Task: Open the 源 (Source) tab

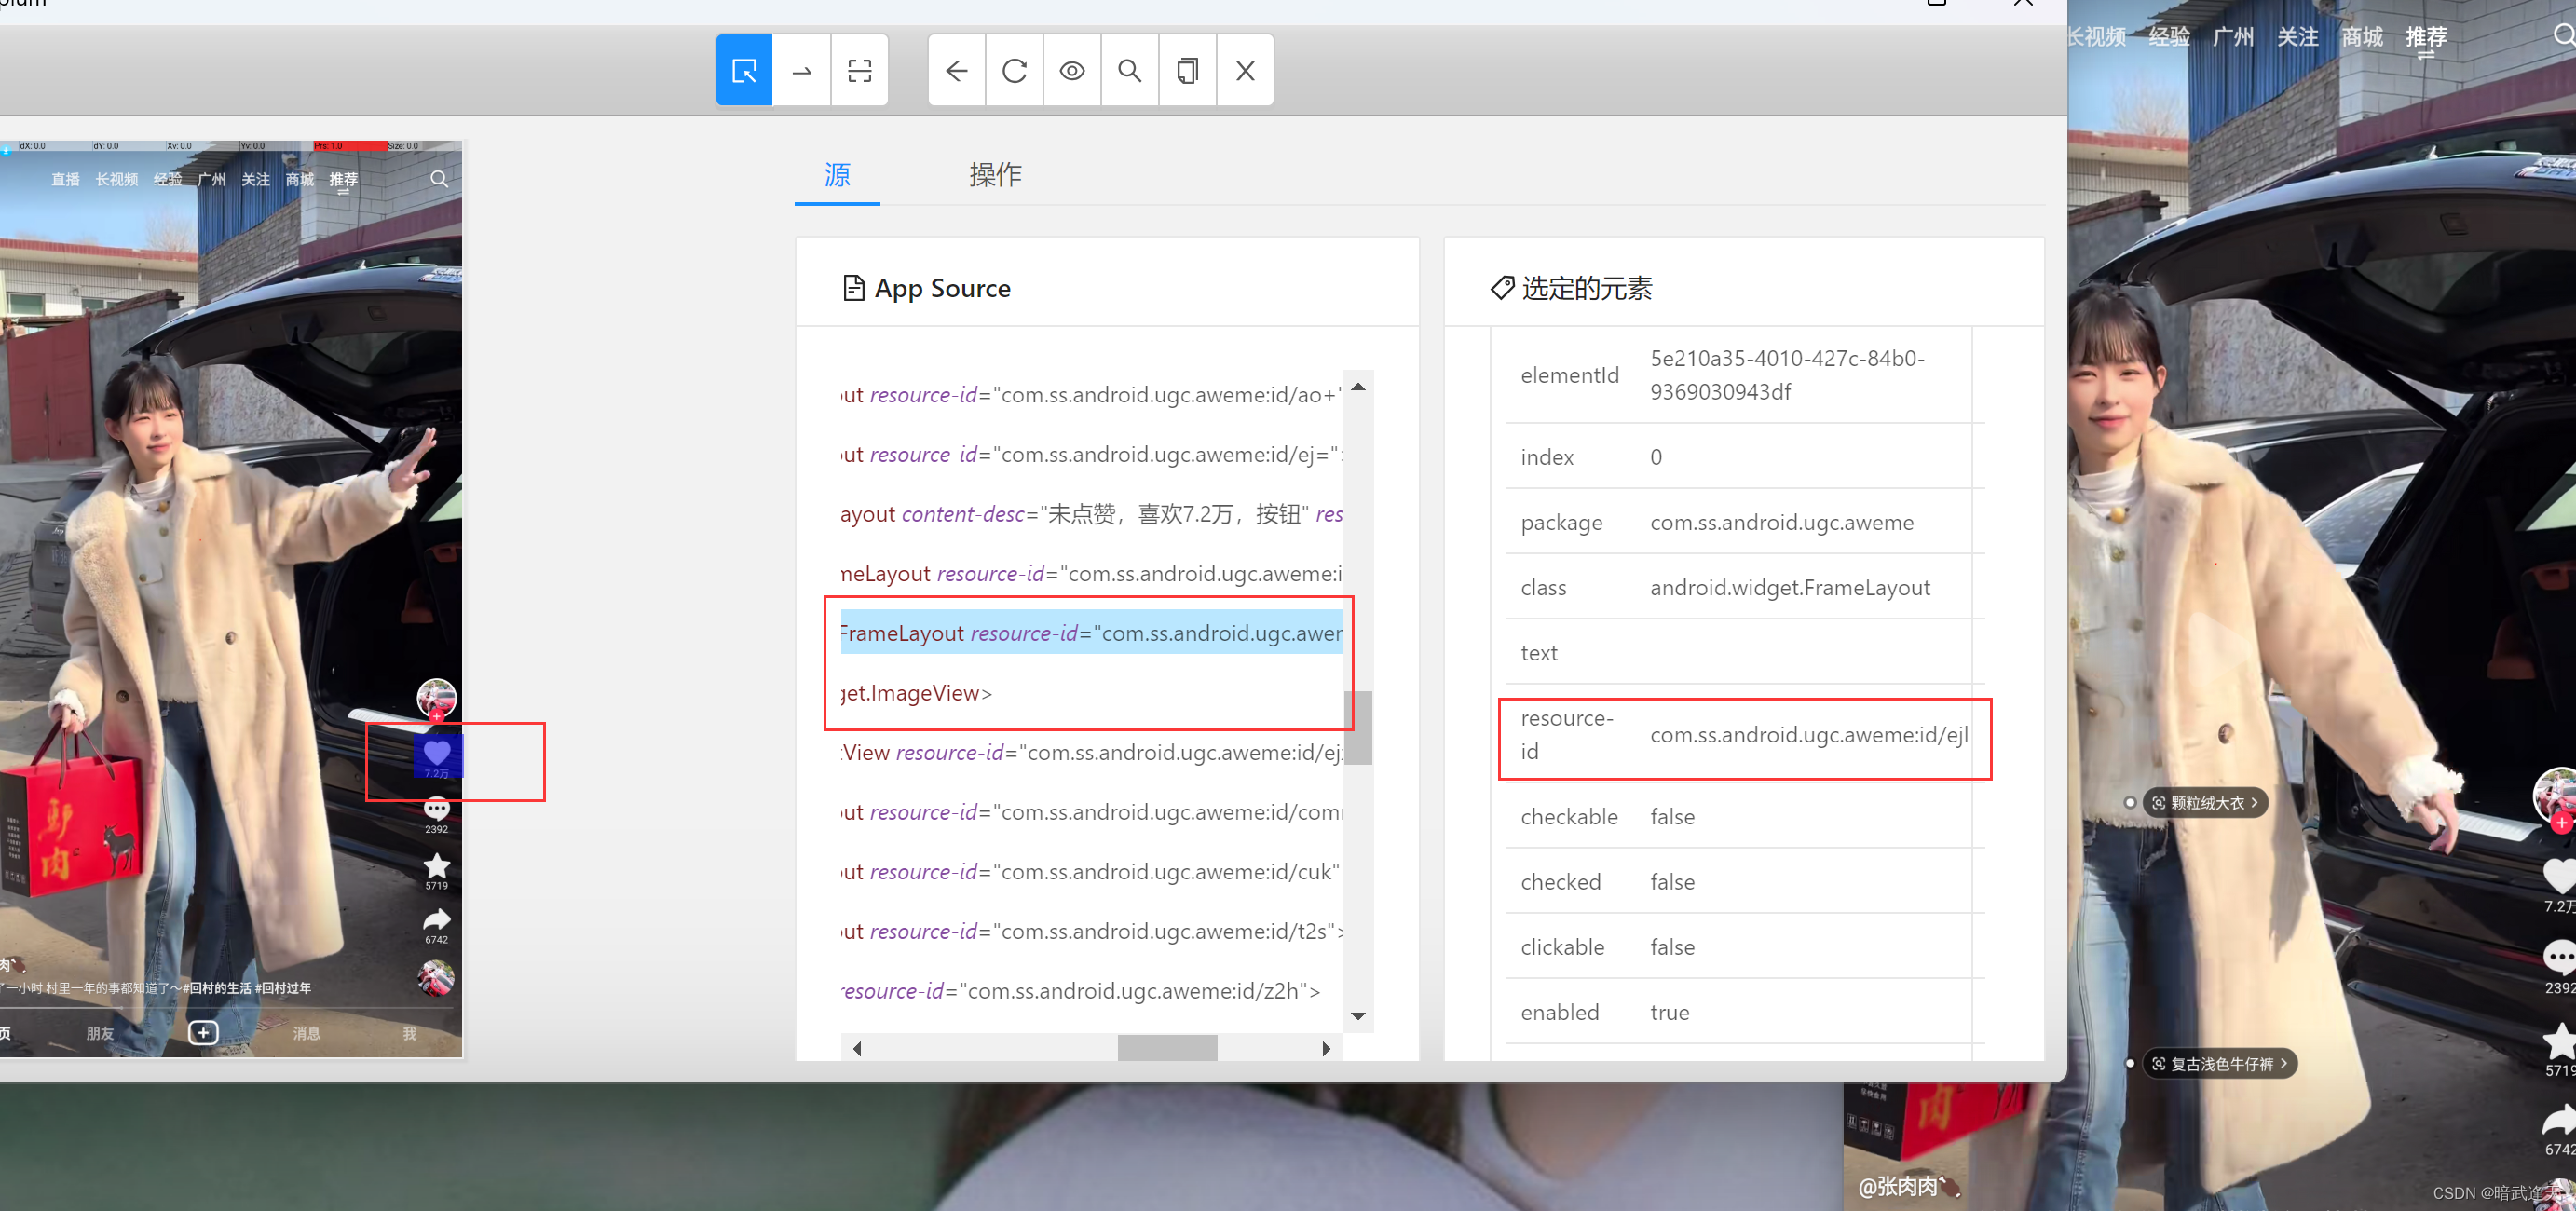Action: point(837,175)
